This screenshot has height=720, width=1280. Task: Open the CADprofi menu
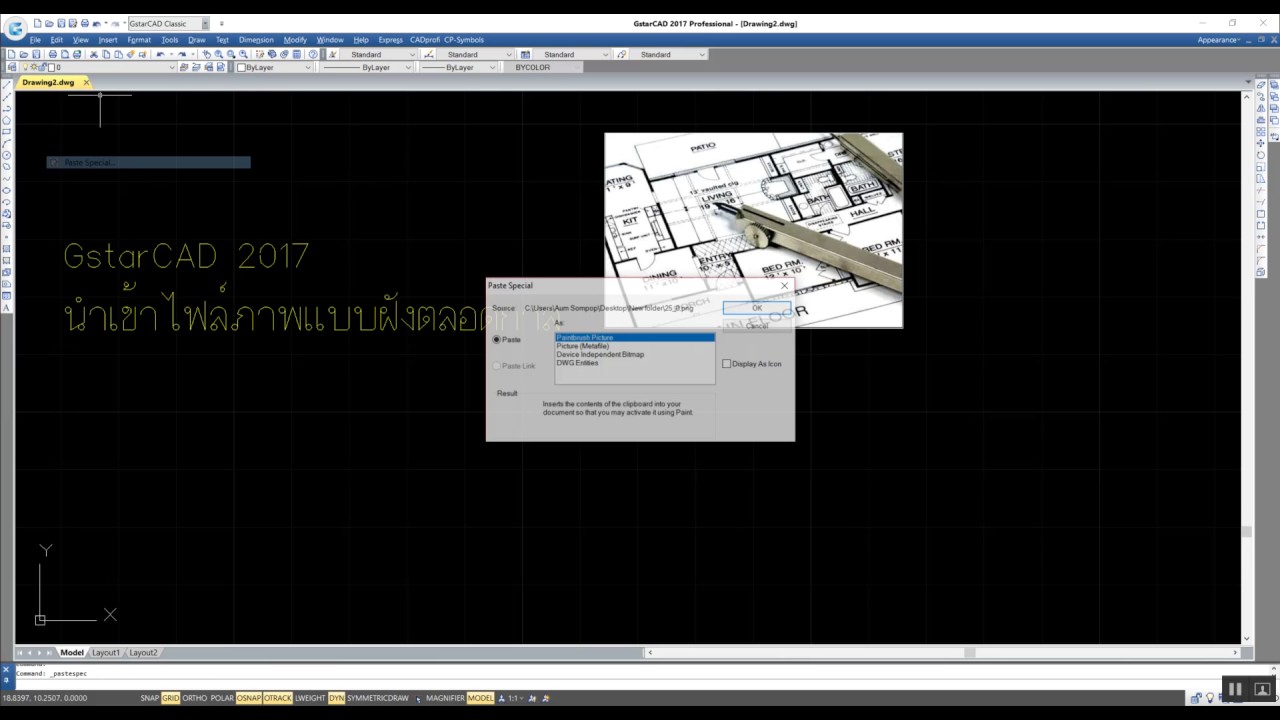pyautogui.click(x=425, y=40)
